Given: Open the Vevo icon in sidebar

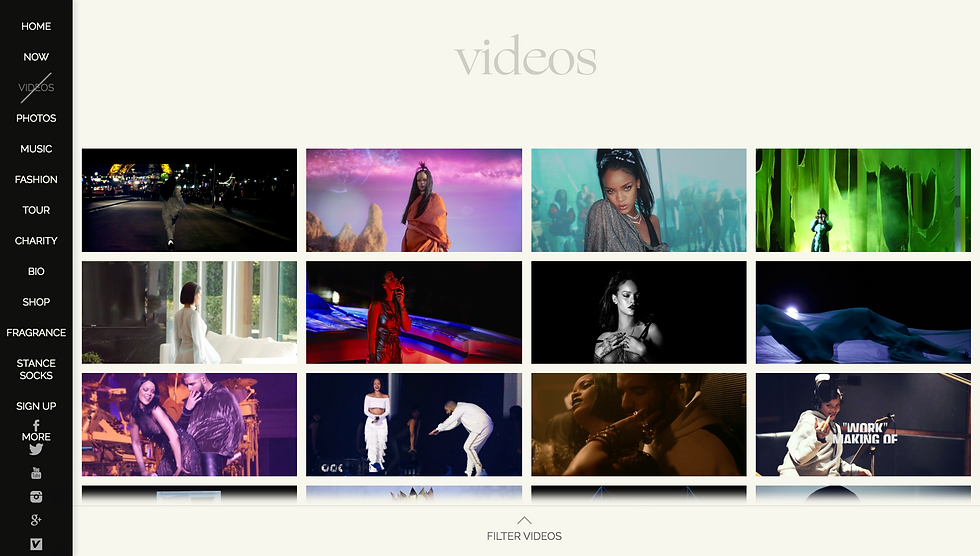Looking at the screenshot, I should [x=36, y=544].
